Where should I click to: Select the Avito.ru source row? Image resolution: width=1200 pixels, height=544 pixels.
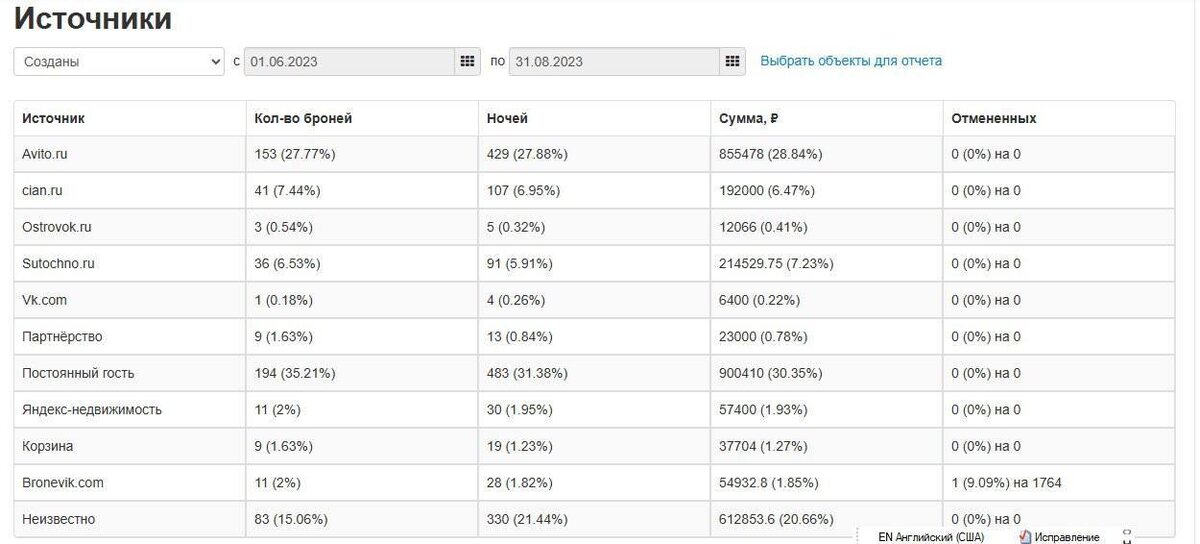click(x=45, y=154)
